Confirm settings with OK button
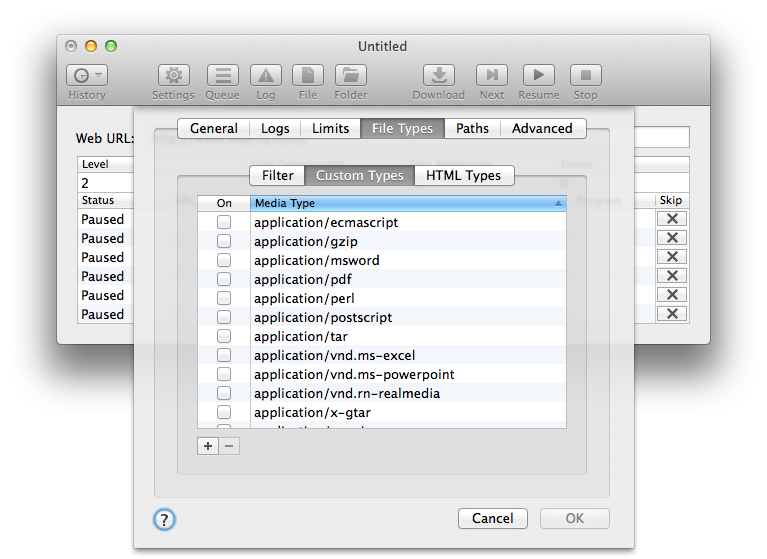767x559 pixels. point(575,518)
